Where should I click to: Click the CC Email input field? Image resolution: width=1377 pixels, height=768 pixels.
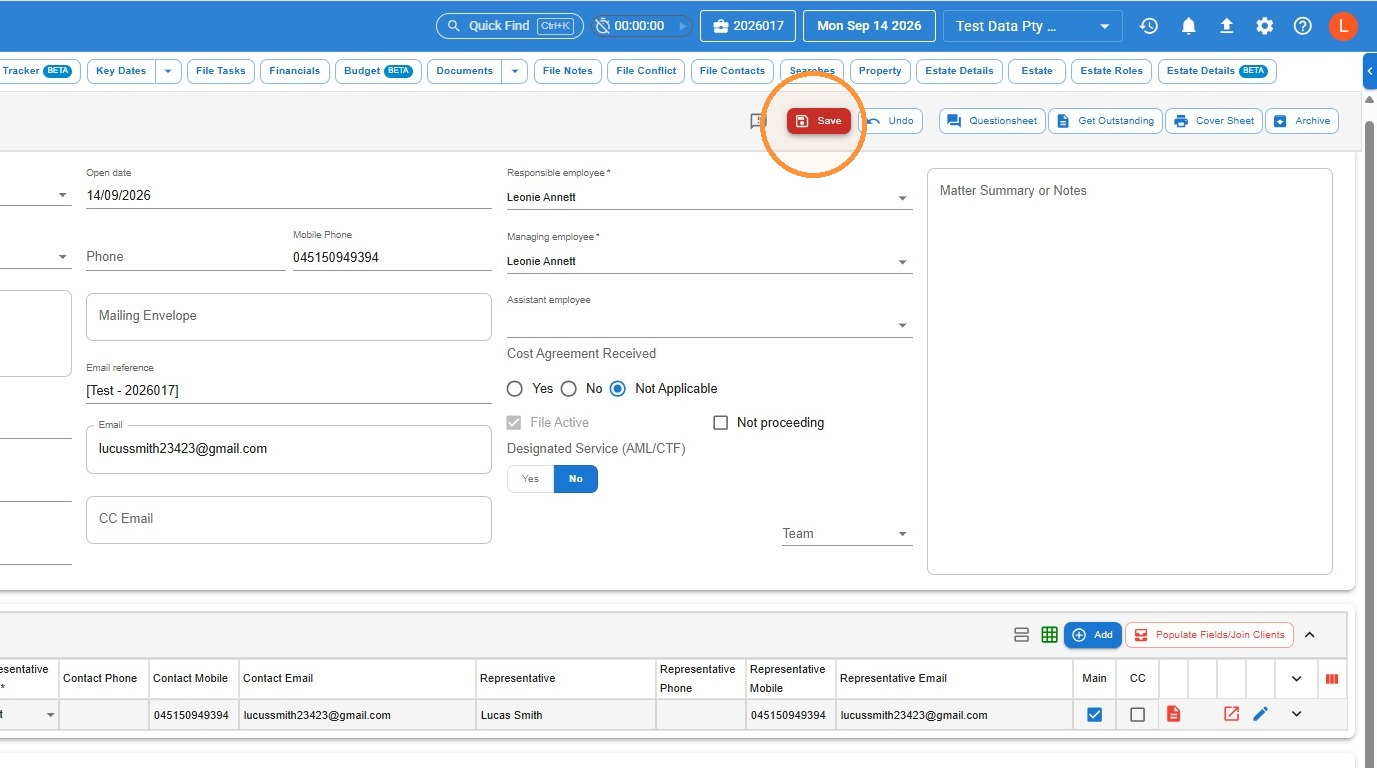coord(289,520)
